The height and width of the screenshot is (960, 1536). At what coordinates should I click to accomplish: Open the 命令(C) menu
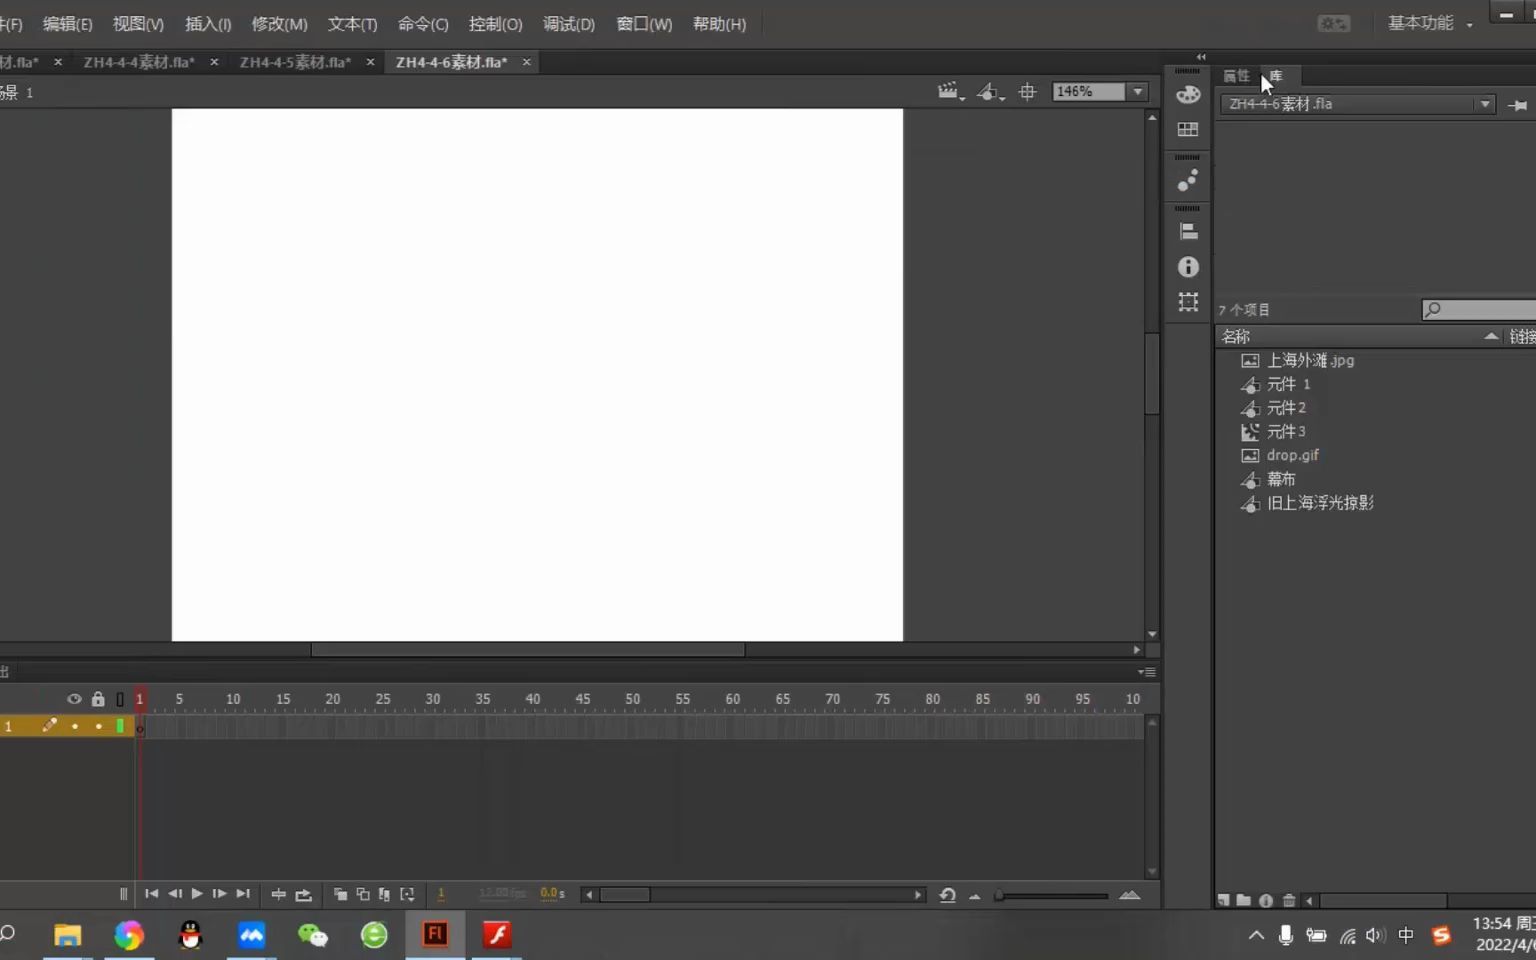click(423, 24)
